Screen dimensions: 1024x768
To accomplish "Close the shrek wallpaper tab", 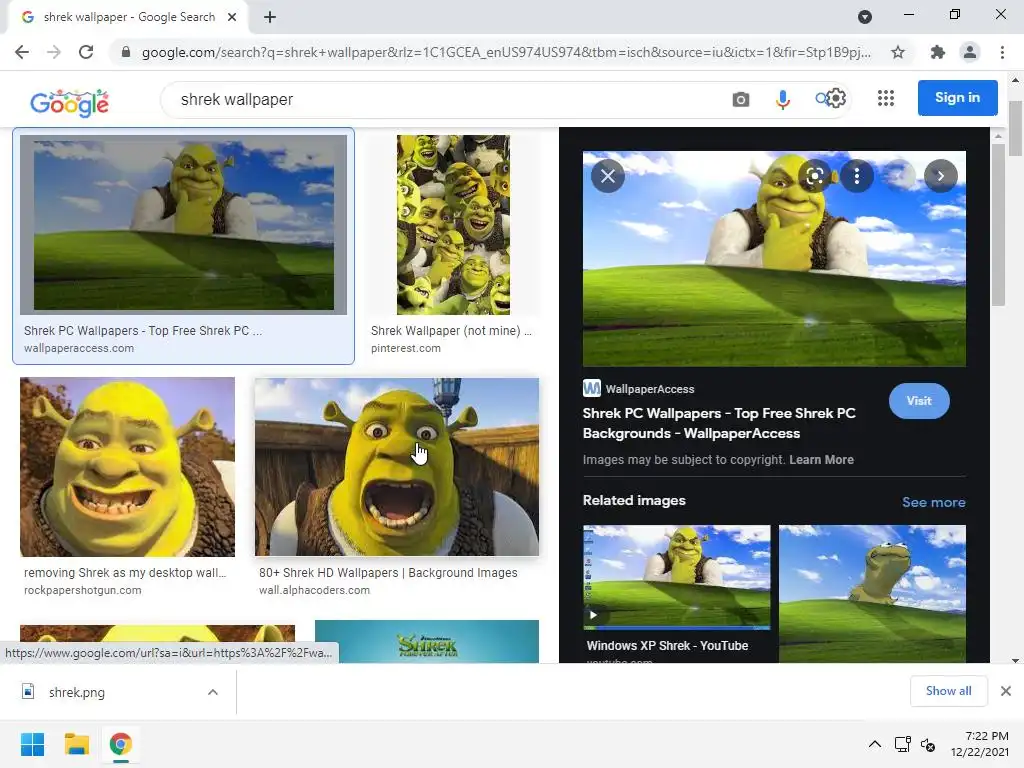I will point(232,18).
